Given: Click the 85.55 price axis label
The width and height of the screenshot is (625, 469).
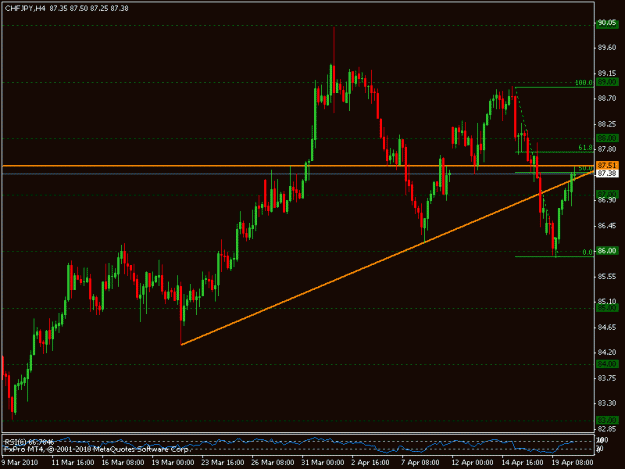Looking at the screenshot, I should pyautogui.click(x=607, y=277).
